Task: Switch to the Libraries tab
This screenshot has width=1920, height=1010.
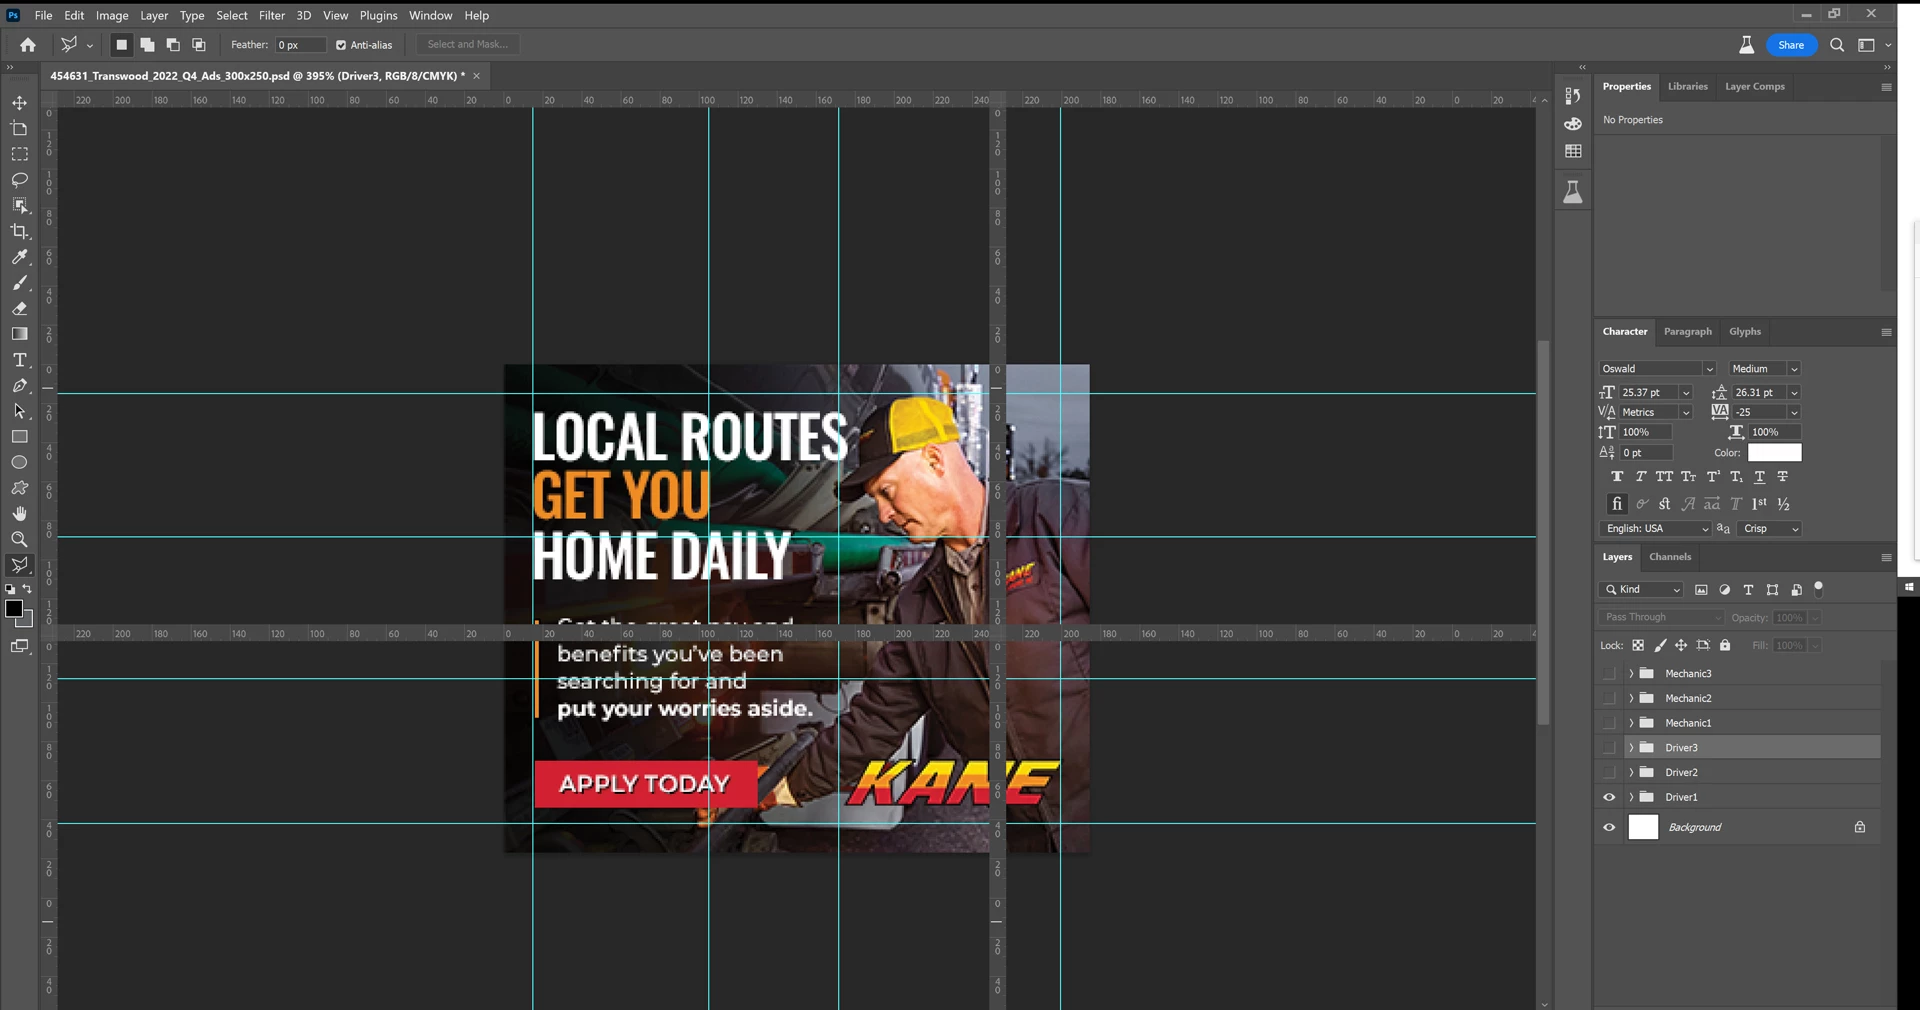Action: click(x=1688, y=87)
